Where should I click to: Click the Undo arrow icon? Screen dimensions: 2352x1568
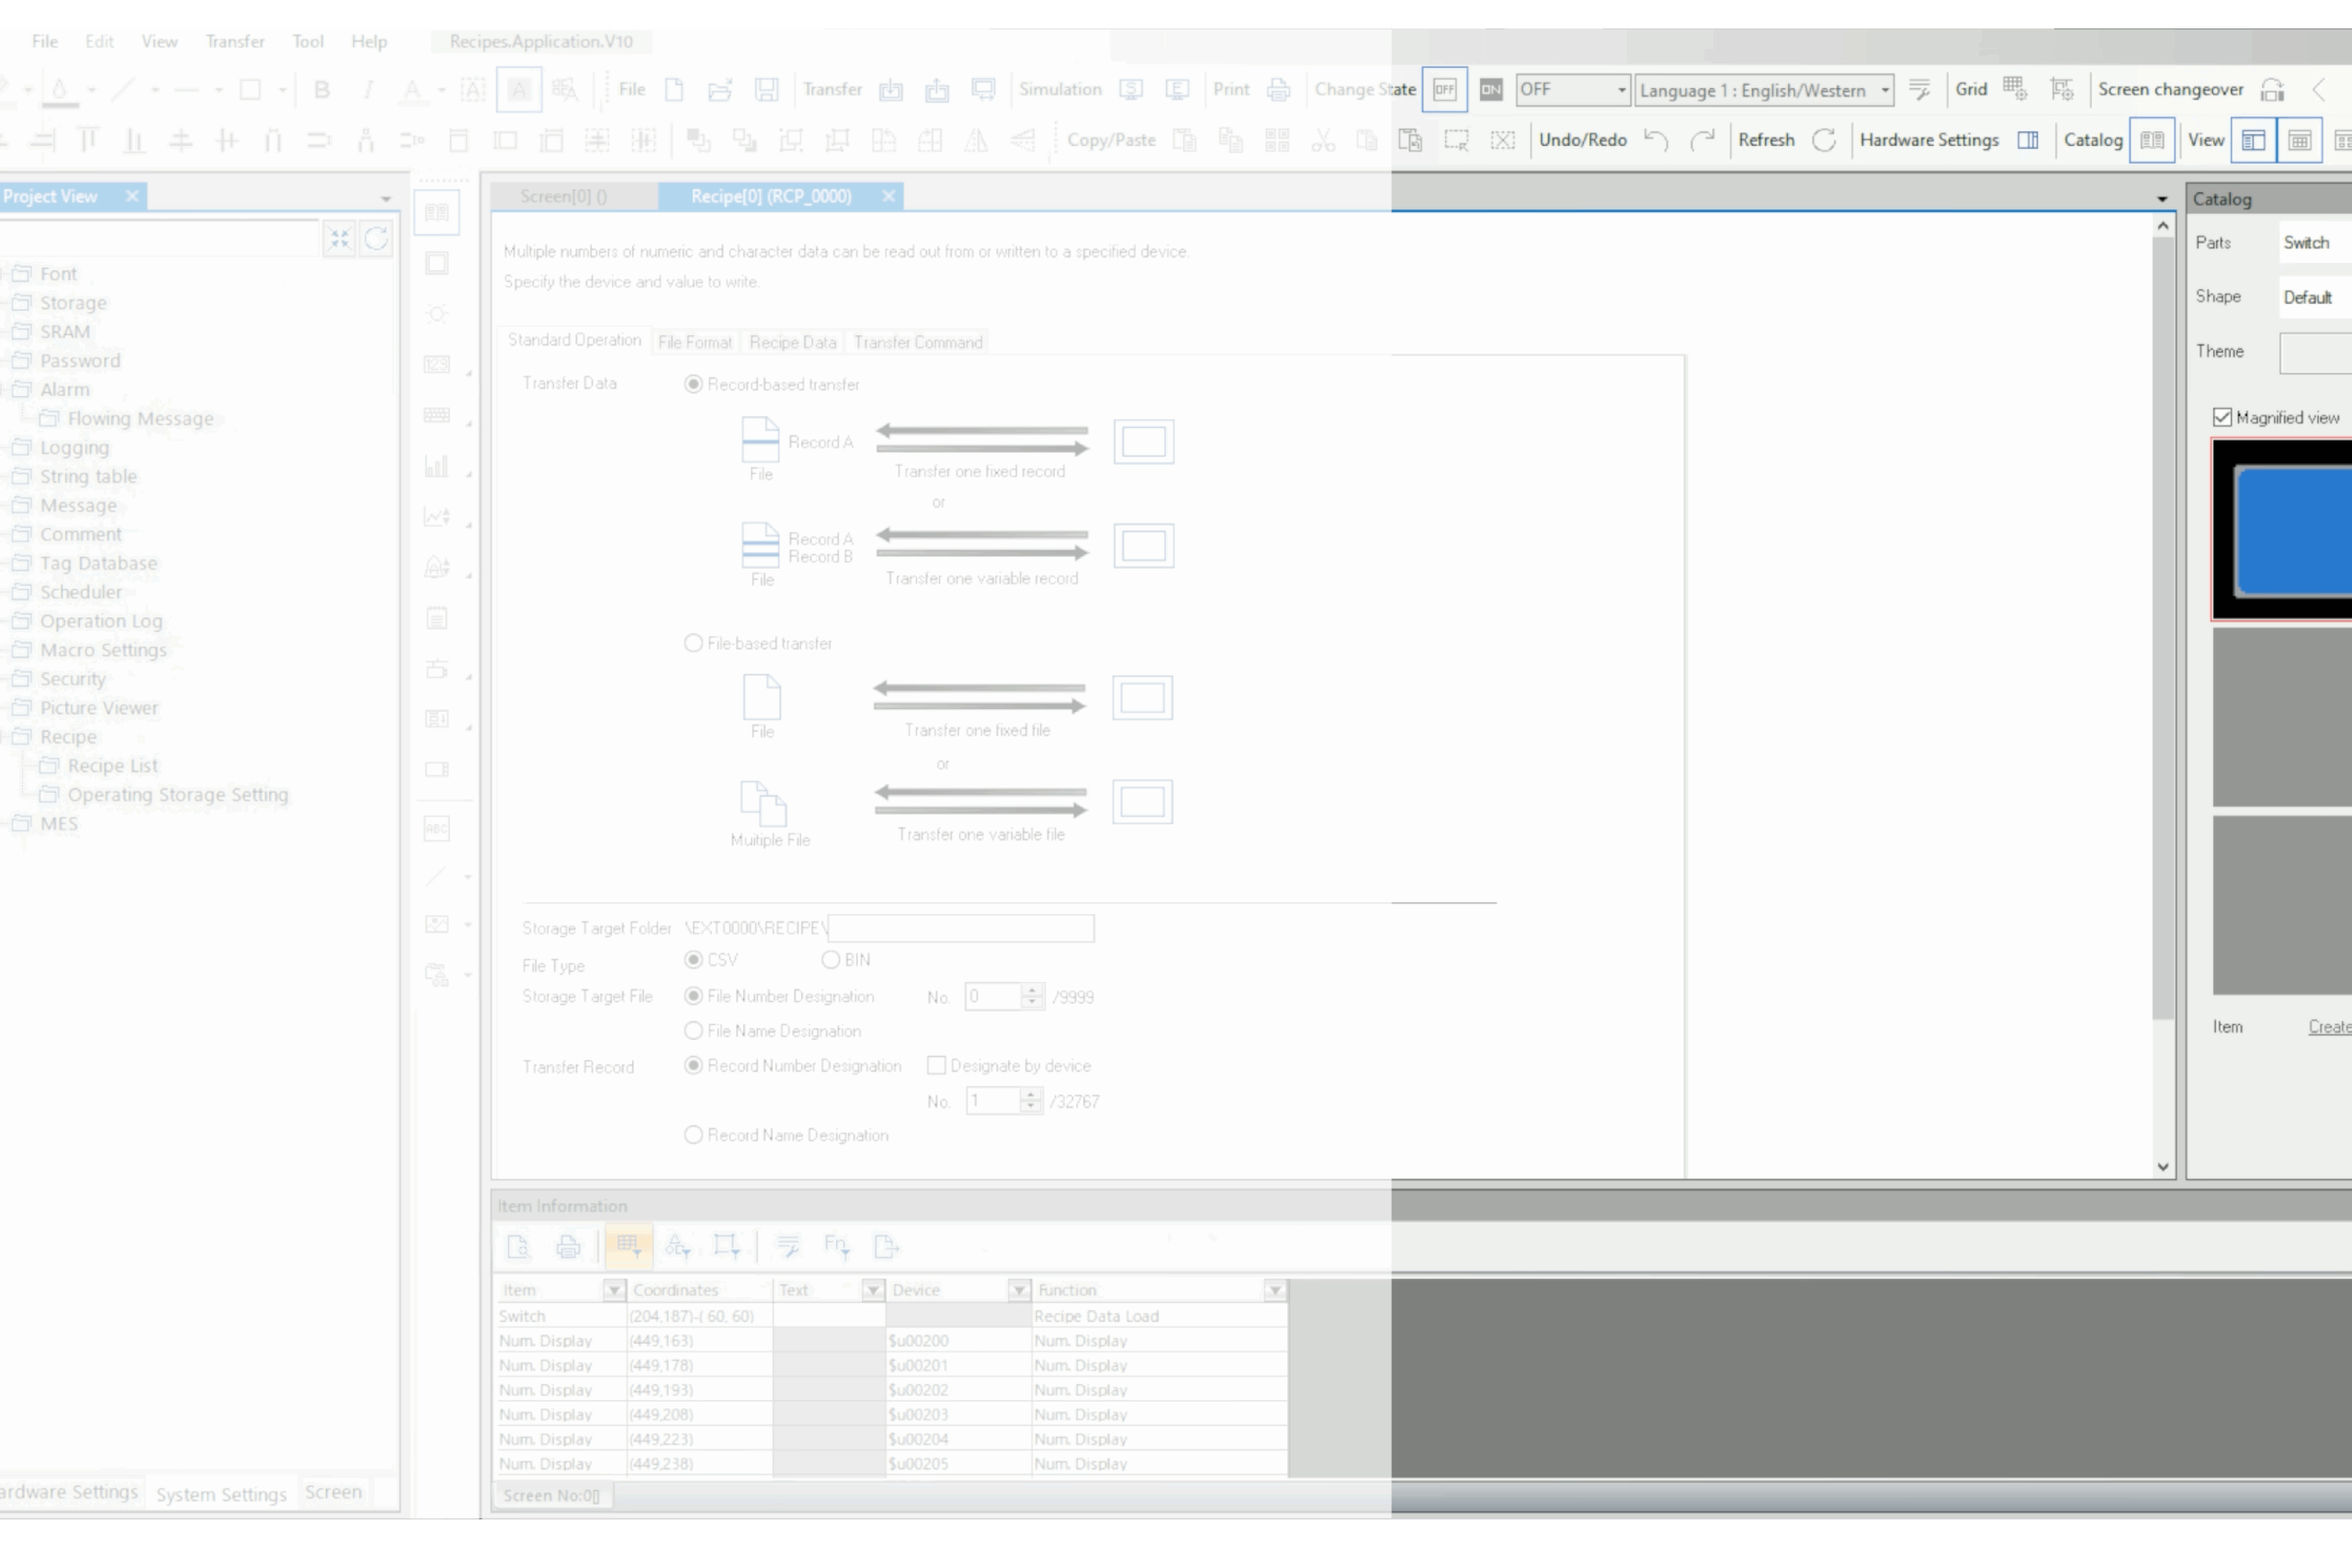pos(1656,140)
